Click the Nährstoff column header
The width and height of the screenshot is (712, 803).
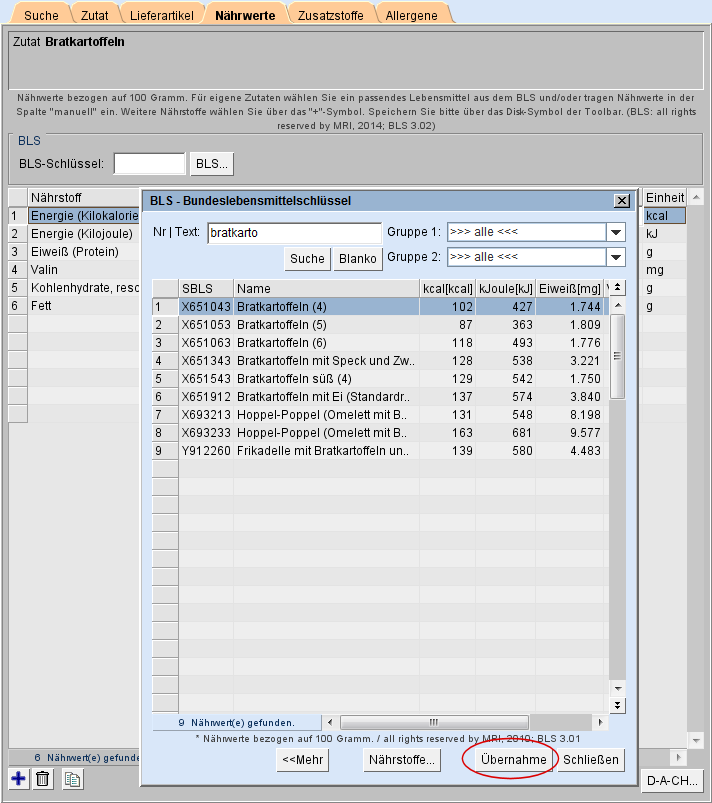(84, 198)
